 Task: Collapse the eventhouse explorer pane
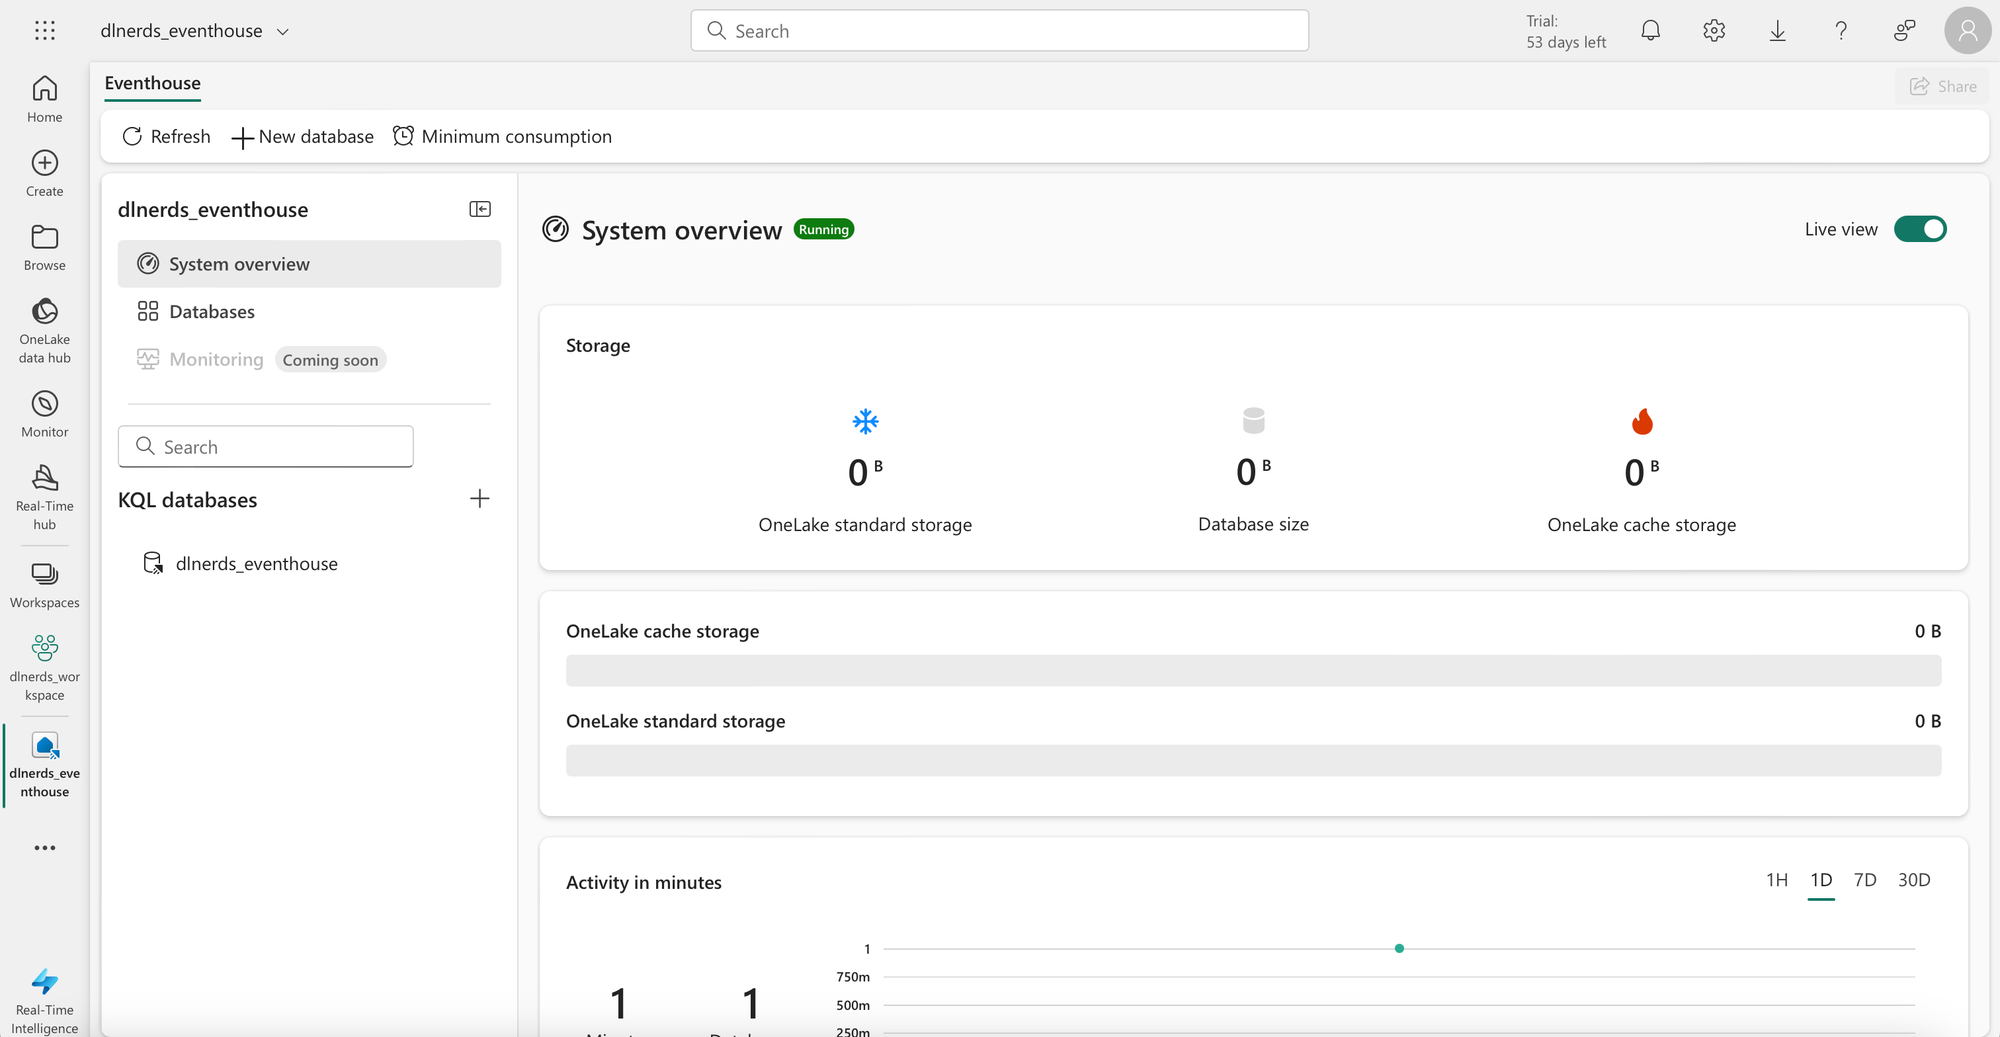480,209
